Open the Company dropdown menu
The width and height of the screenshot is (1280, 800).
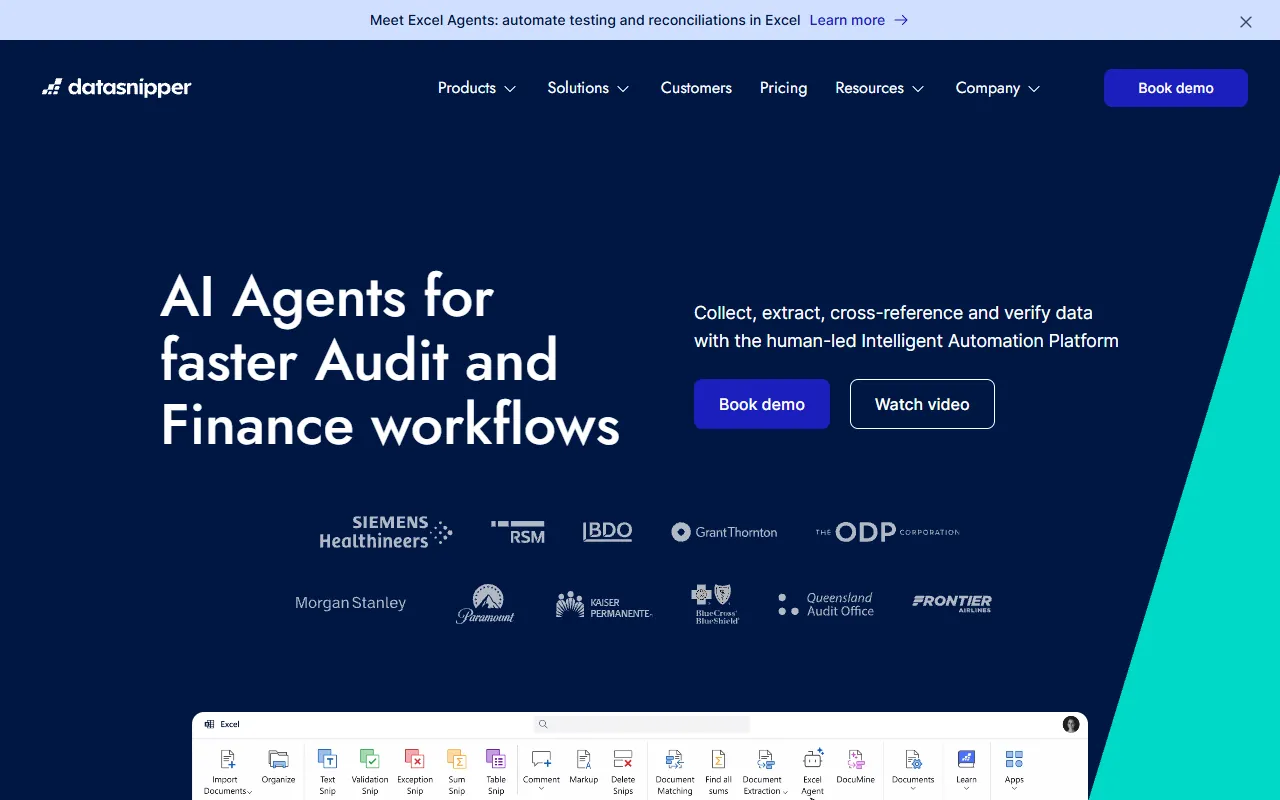pyautogui.click(x=997, y=88)
